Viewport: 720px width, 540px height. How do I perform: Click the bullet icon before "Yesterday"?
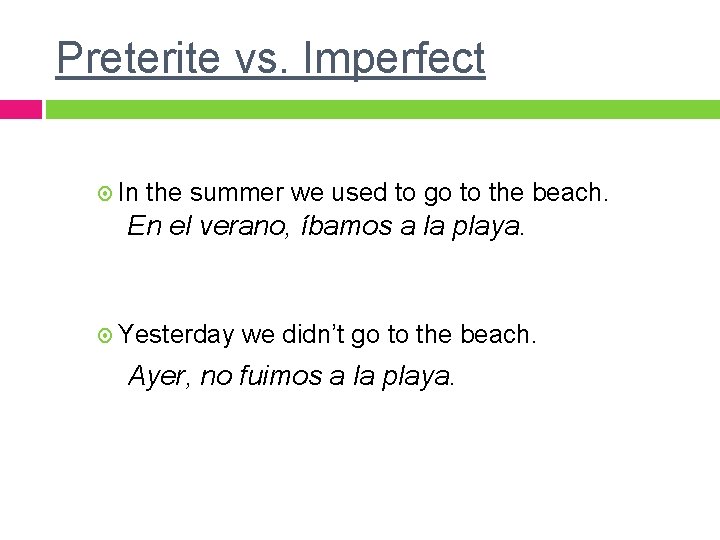coord(108,334)
